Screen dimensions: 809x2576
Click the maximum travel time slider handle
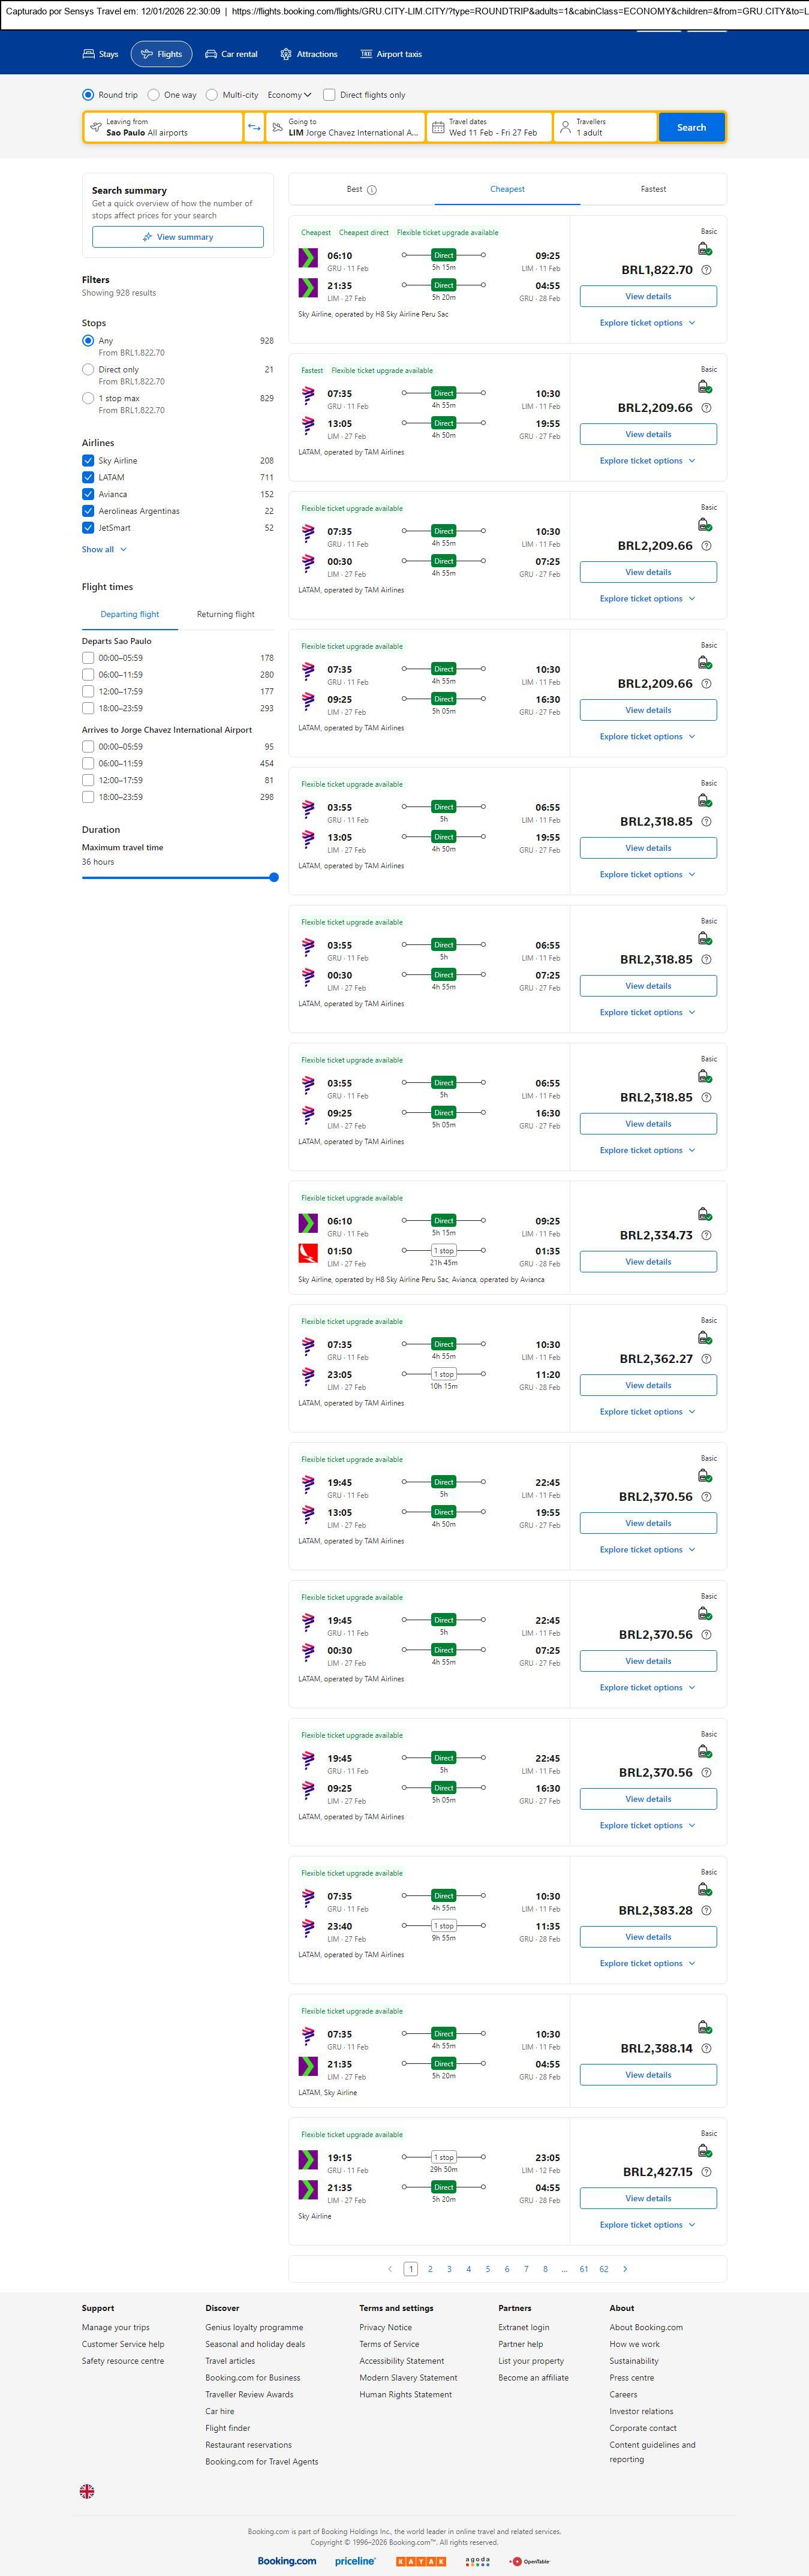pos(274,877)
